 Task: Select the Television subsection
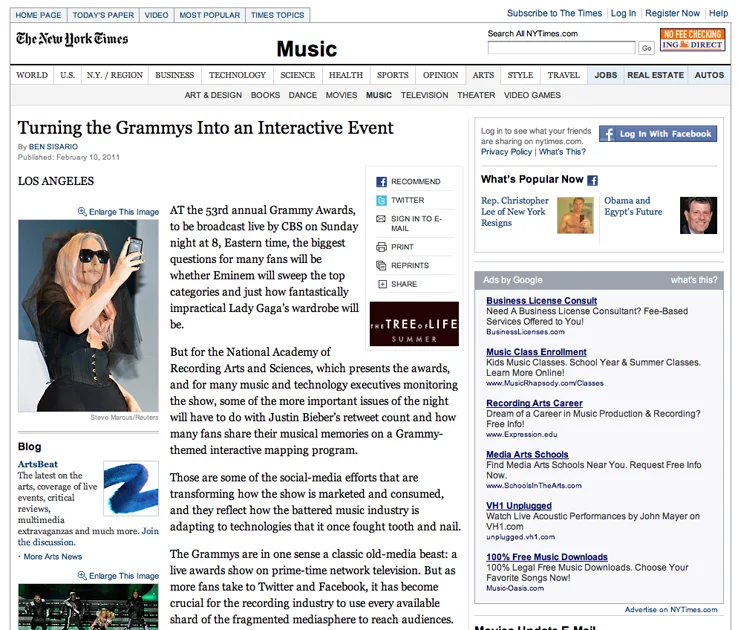425,95
